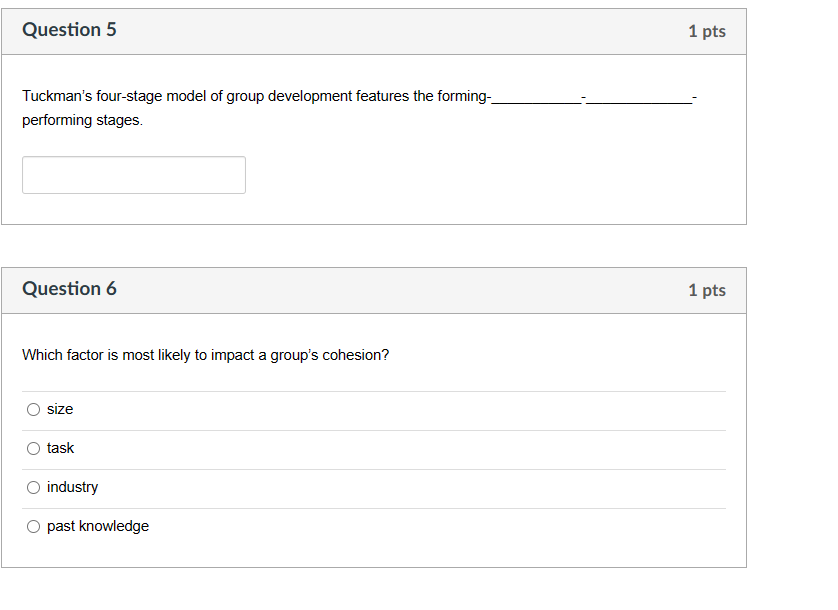This screenshot has height=610, width=838.
Task: Click the word 'cohesion' in Question 6
Action: [x=354, y=355]
